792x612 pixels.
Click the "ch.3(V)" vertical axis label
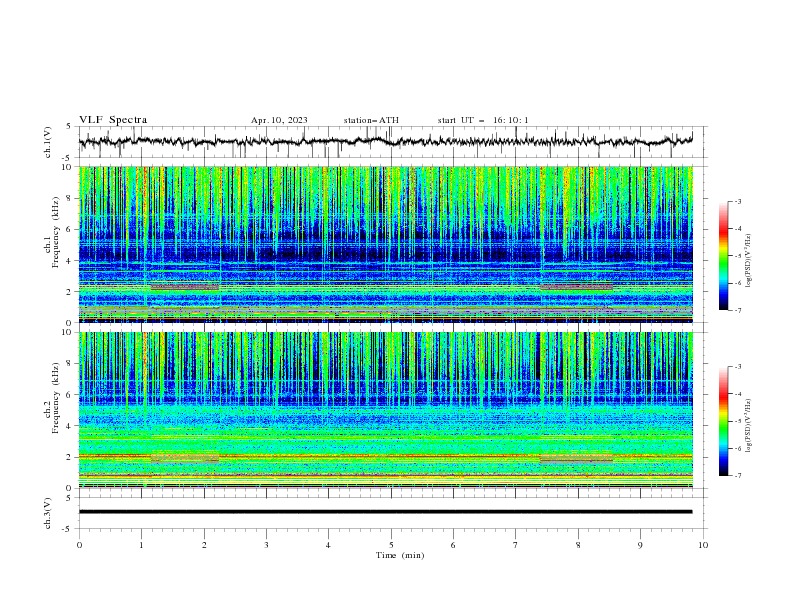[48, 513]
